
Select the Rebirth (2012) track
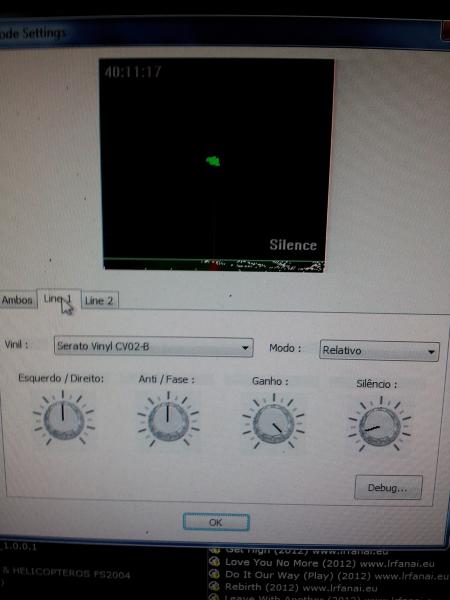pos(301,587)
